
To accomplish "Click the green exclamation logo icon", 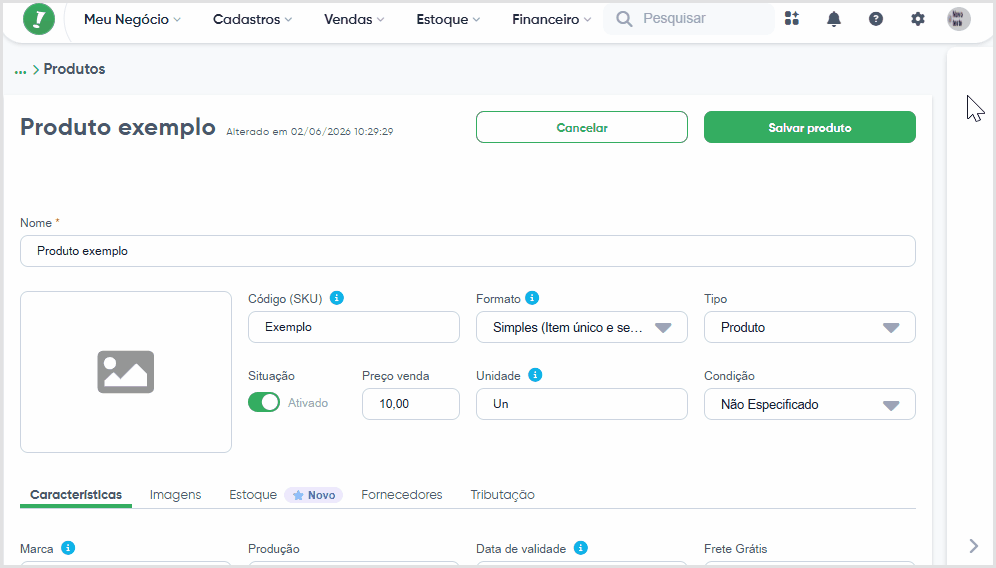I will coord(39,19).
